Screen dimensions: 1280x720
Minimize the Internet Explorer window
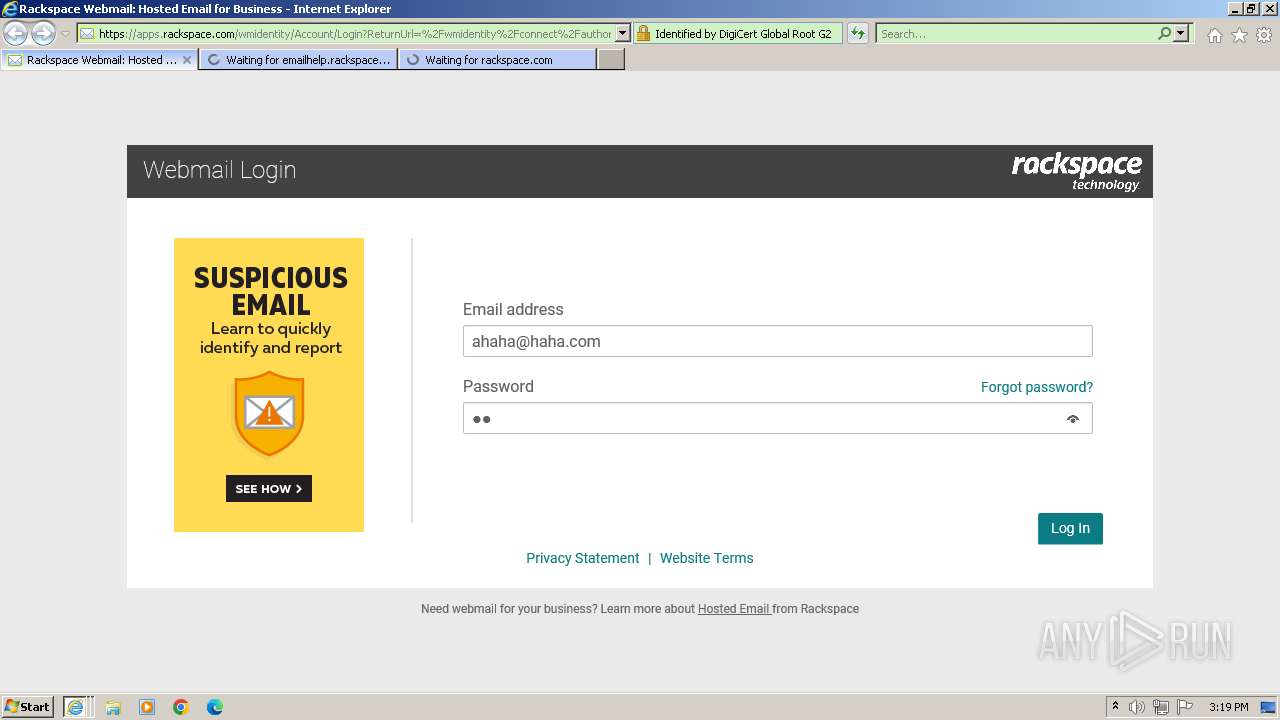click(x=1235, y=9)
